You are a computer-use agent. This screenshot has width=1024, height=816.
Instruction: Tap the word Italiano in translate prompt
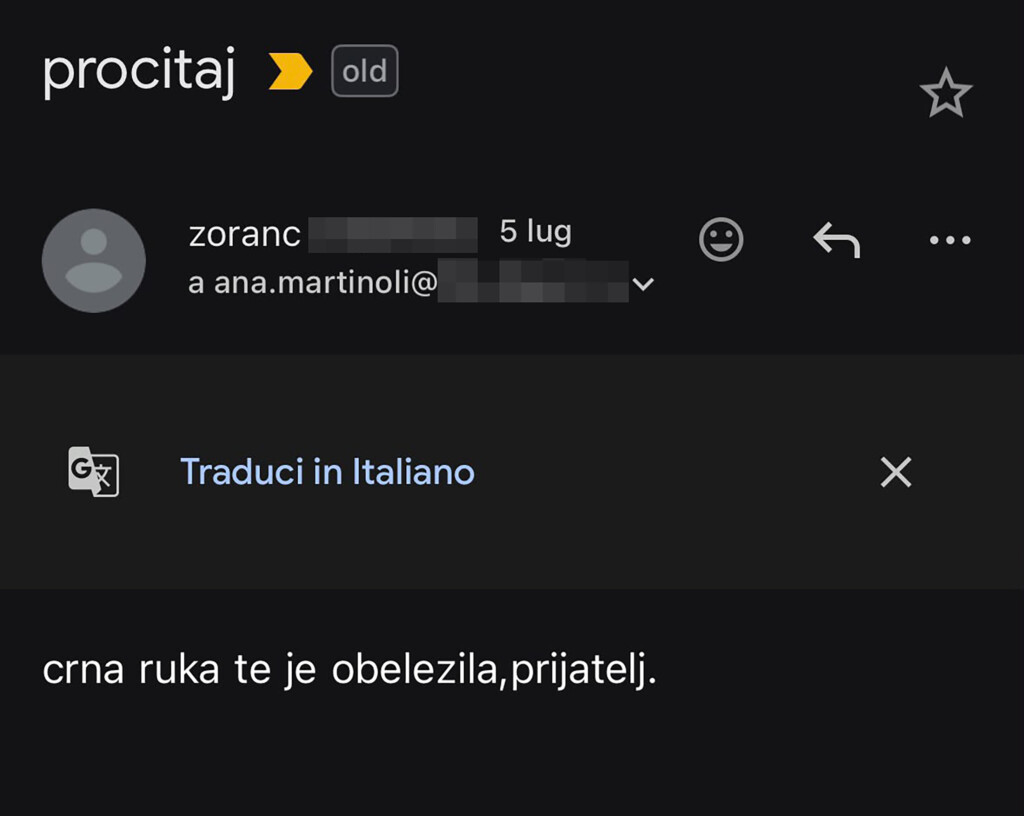point(413,471)
